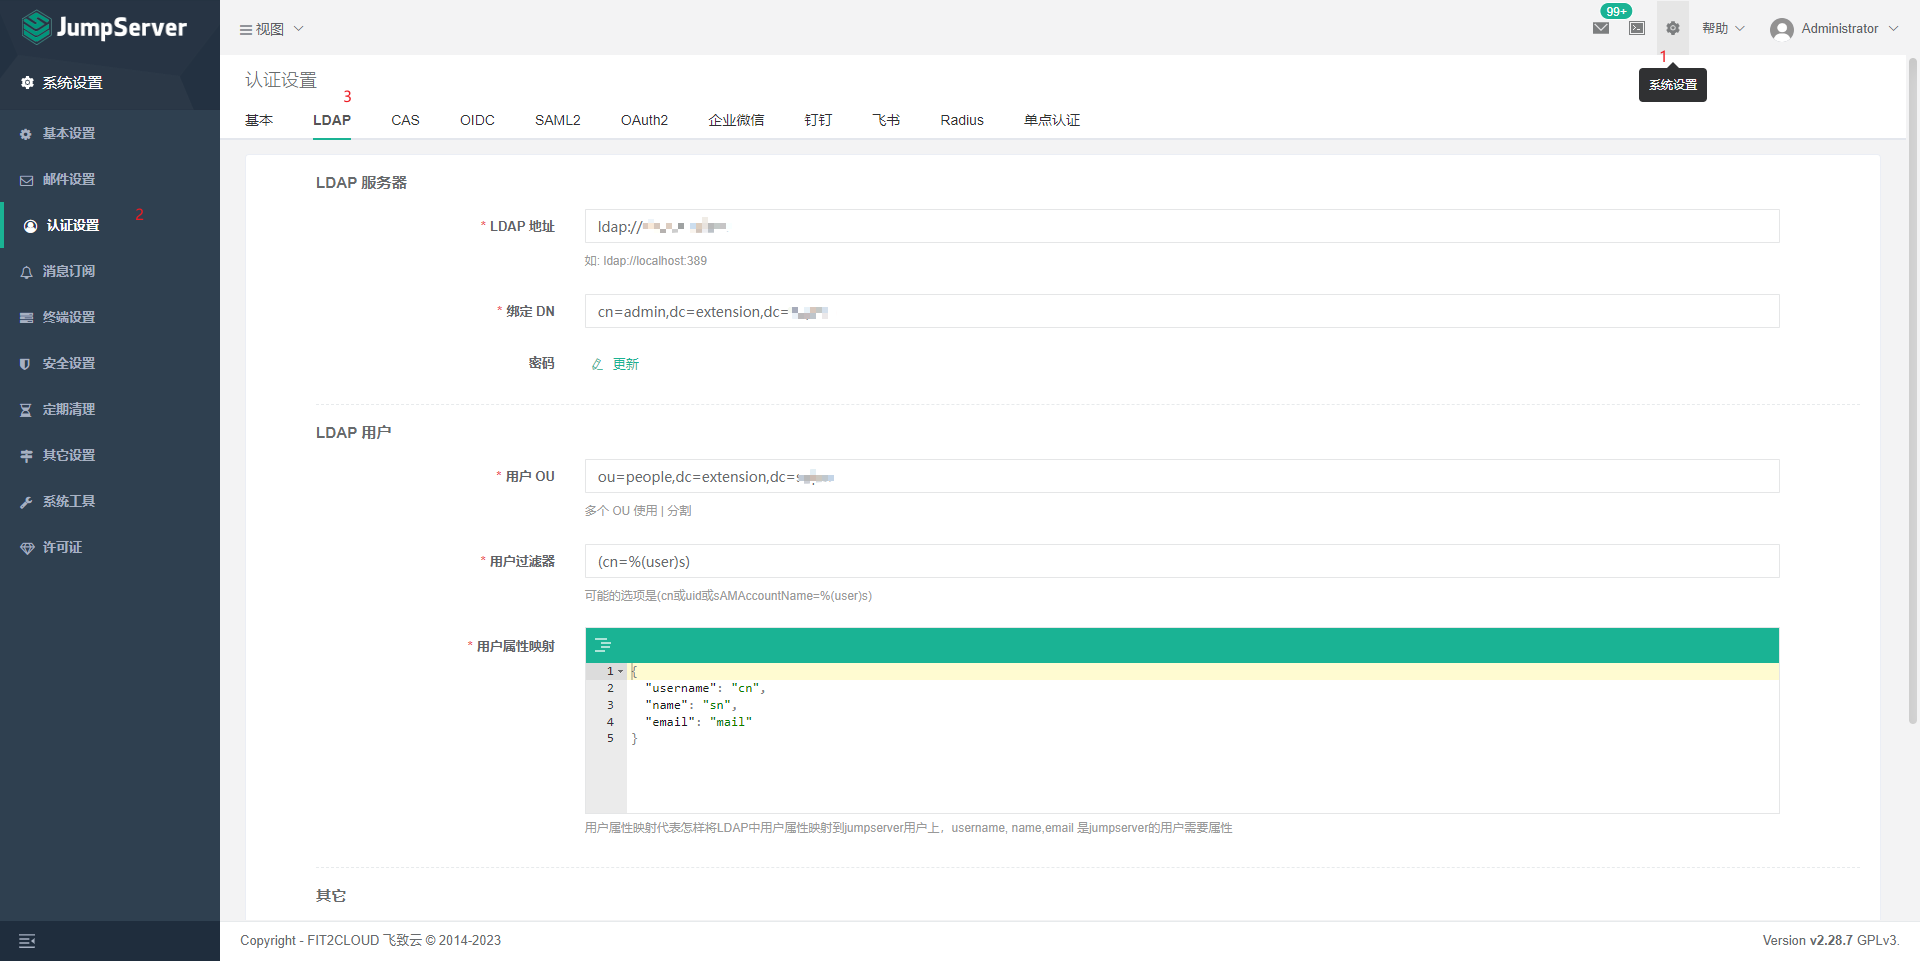Screen dimensions: 1920x961
Task: Click the hamburger icon beside 视图
Action: 245,30
